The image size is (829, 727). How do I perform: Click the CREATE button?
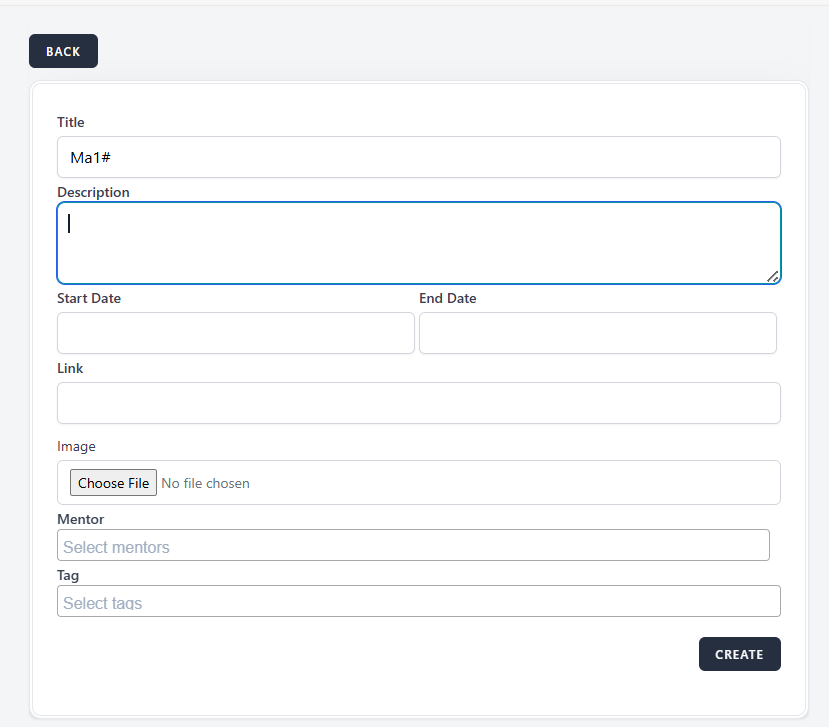point(739,654)
